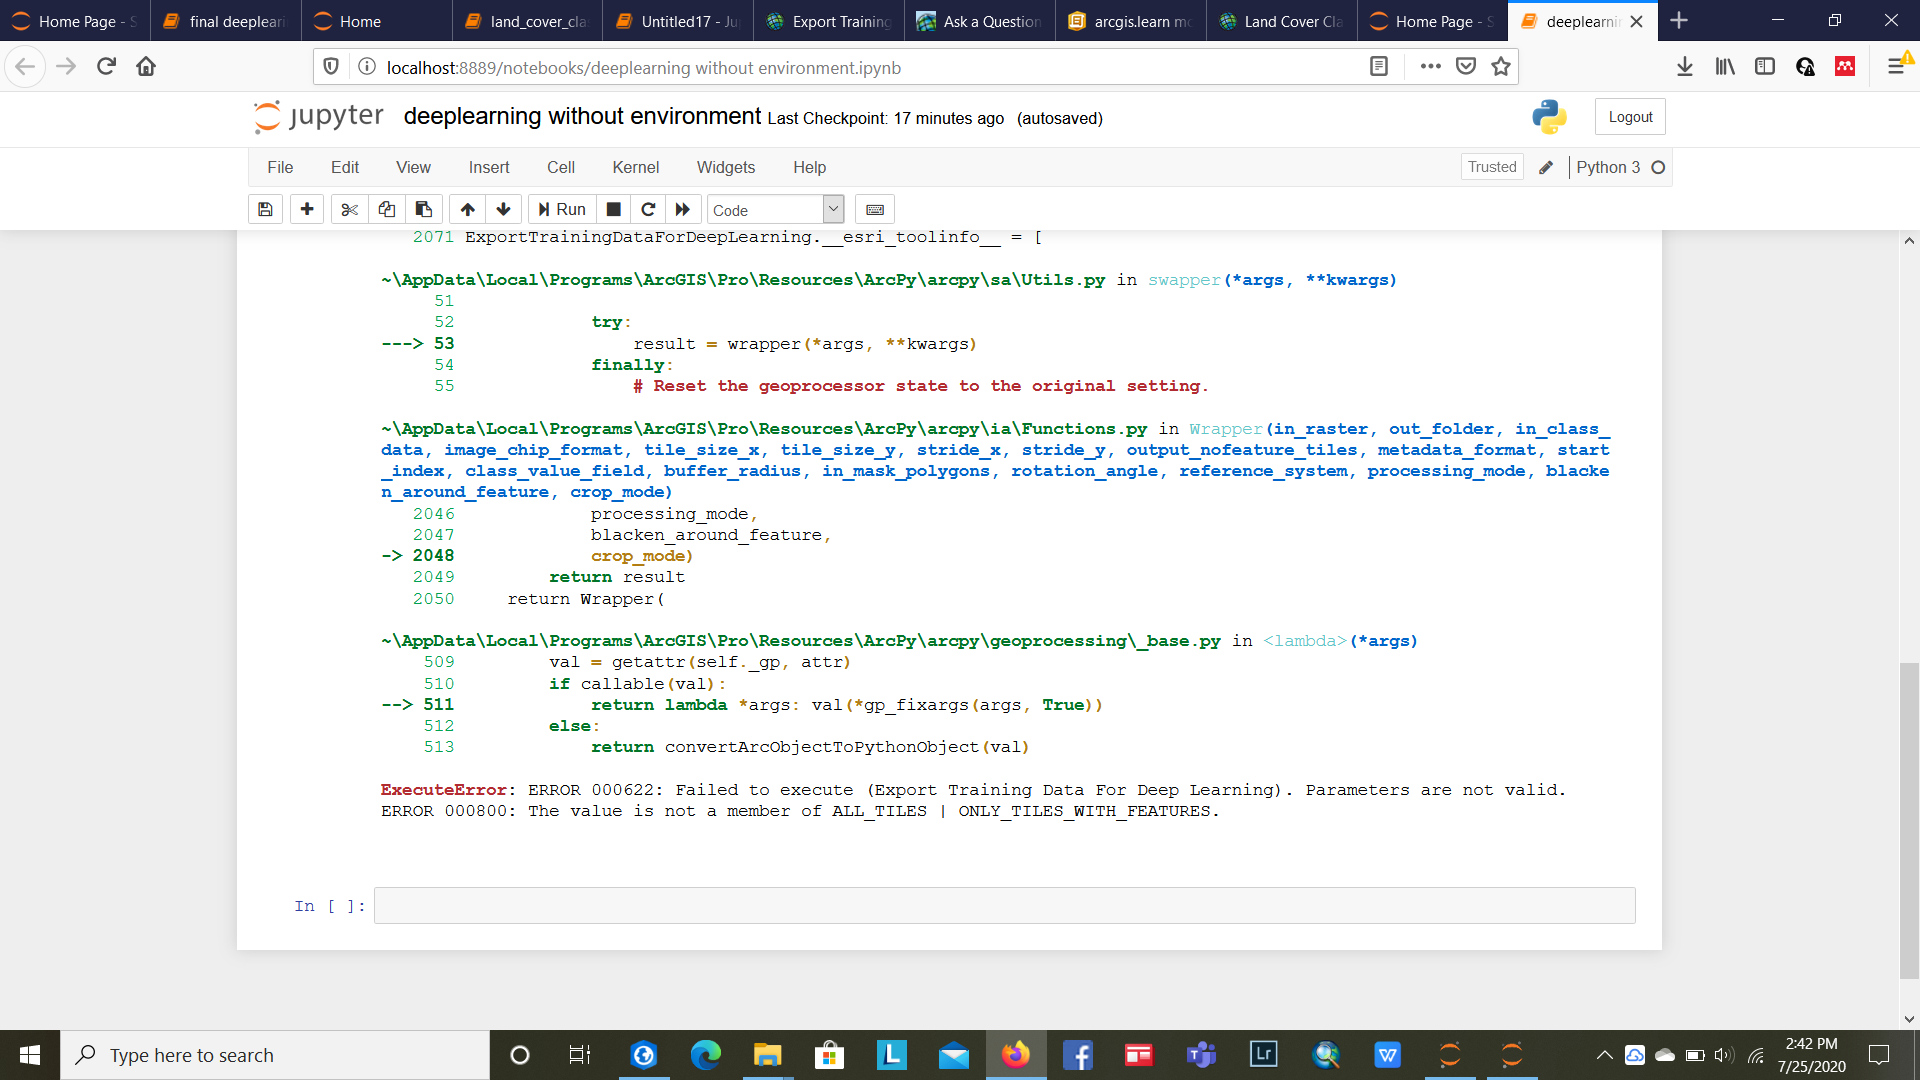Open the Firefox application menu
Image resolution: width=1920 pixels, height=1080 pixels.
pos(1896,67)
